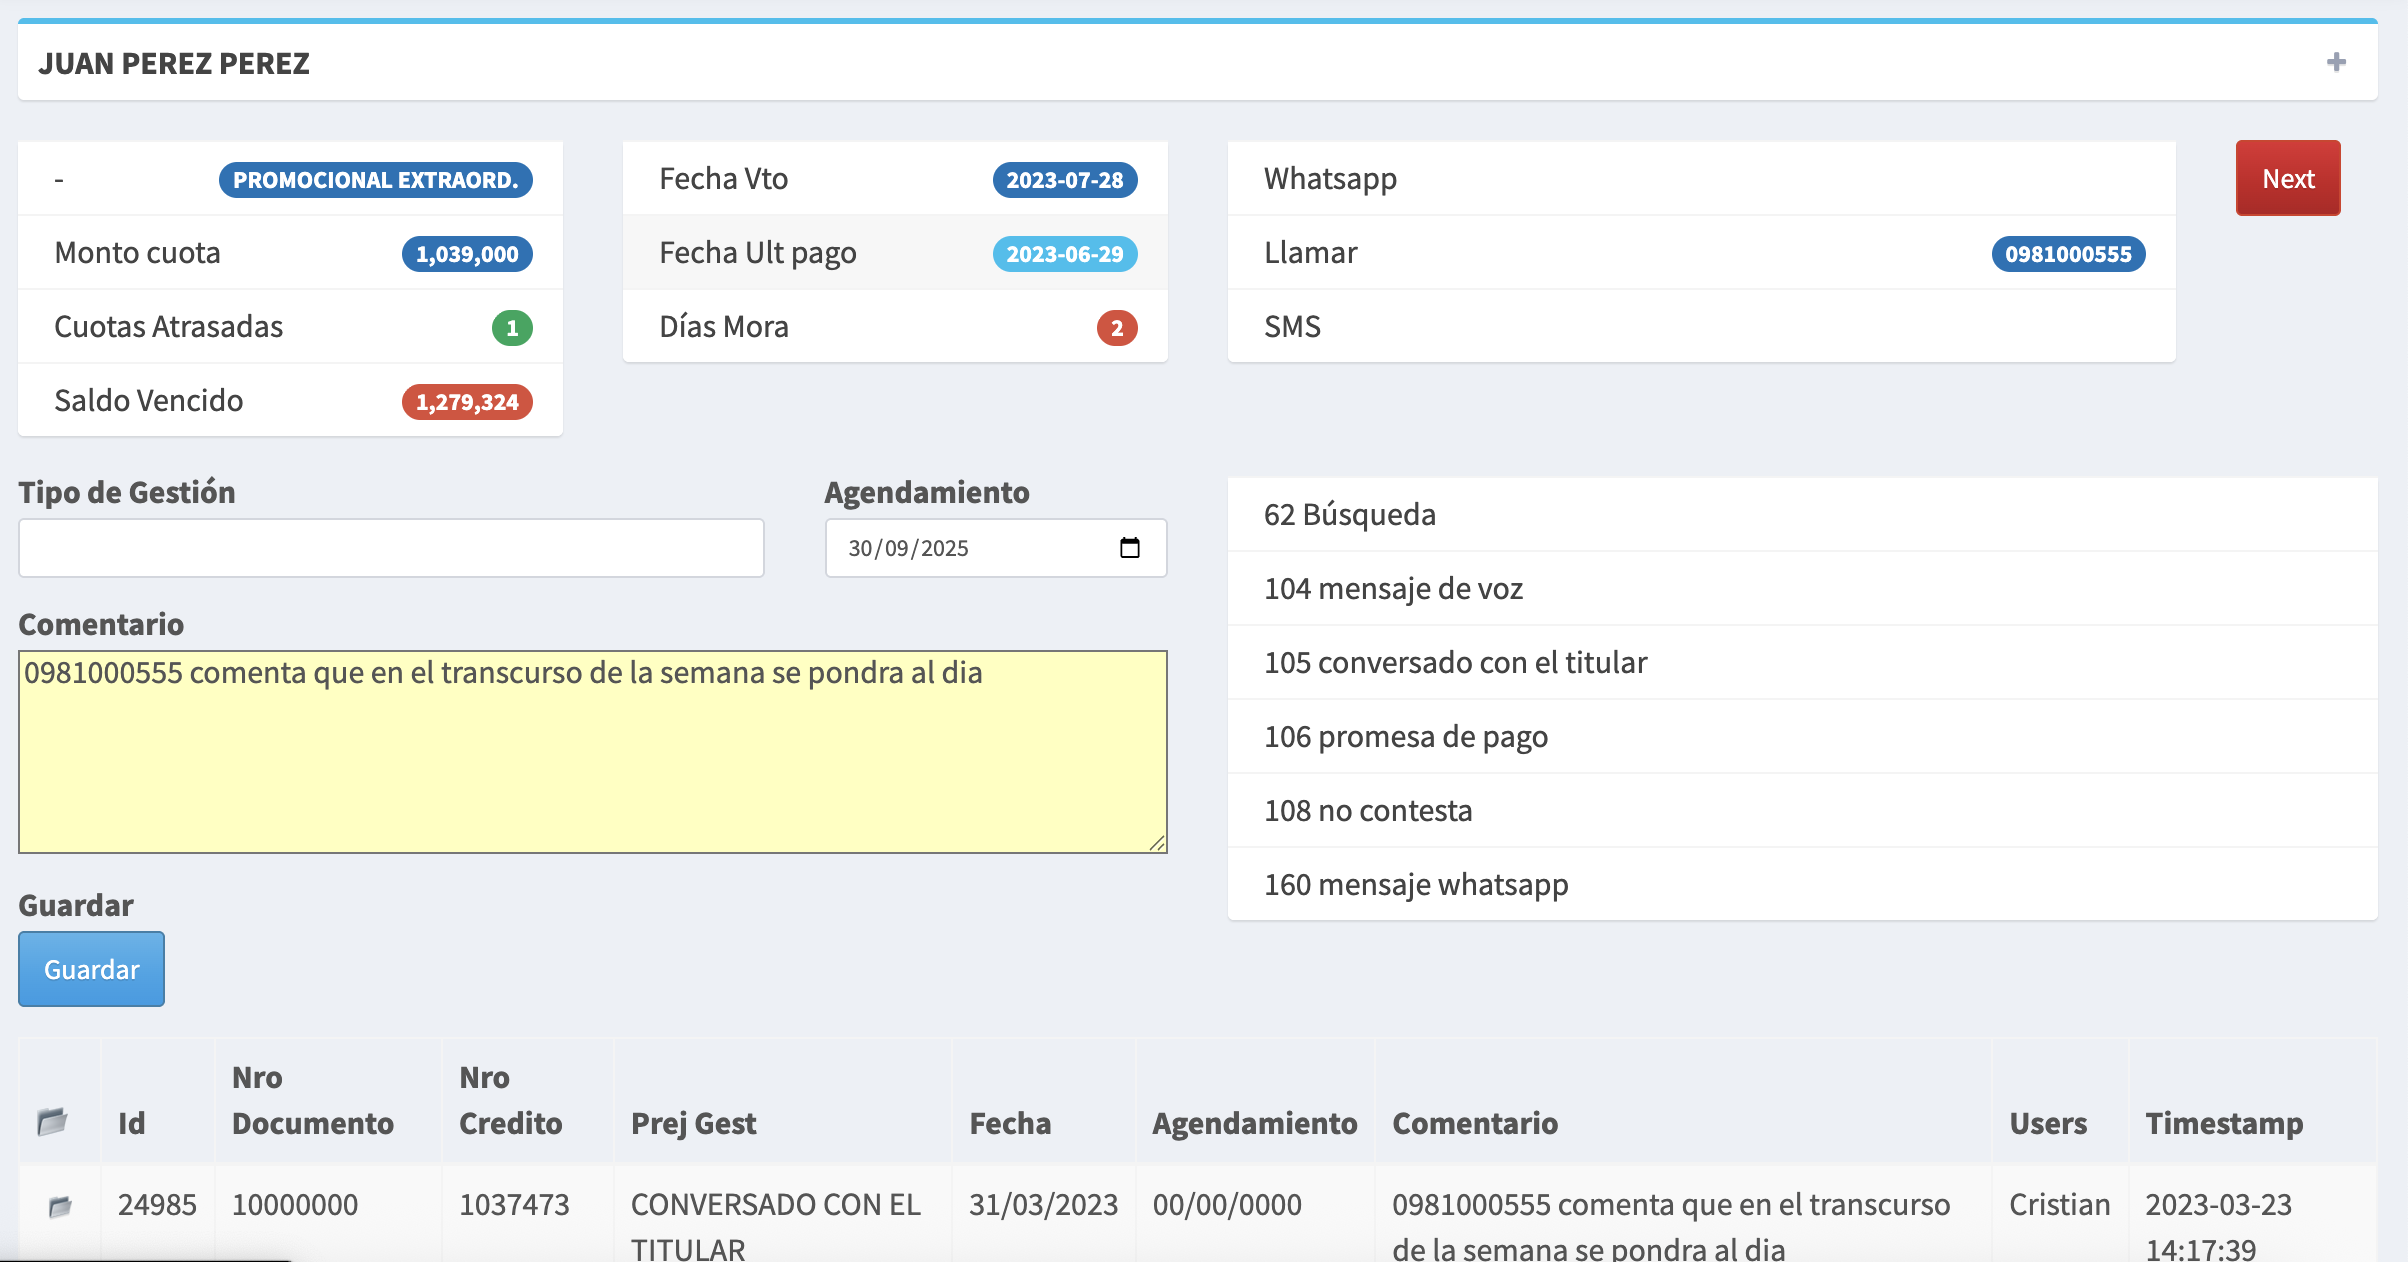2408x1262 pixels.
Task: Expand the JUAN PEREZ PEREZ panel plus icon
Action: pyautogui.click(x=2336, y=62)
